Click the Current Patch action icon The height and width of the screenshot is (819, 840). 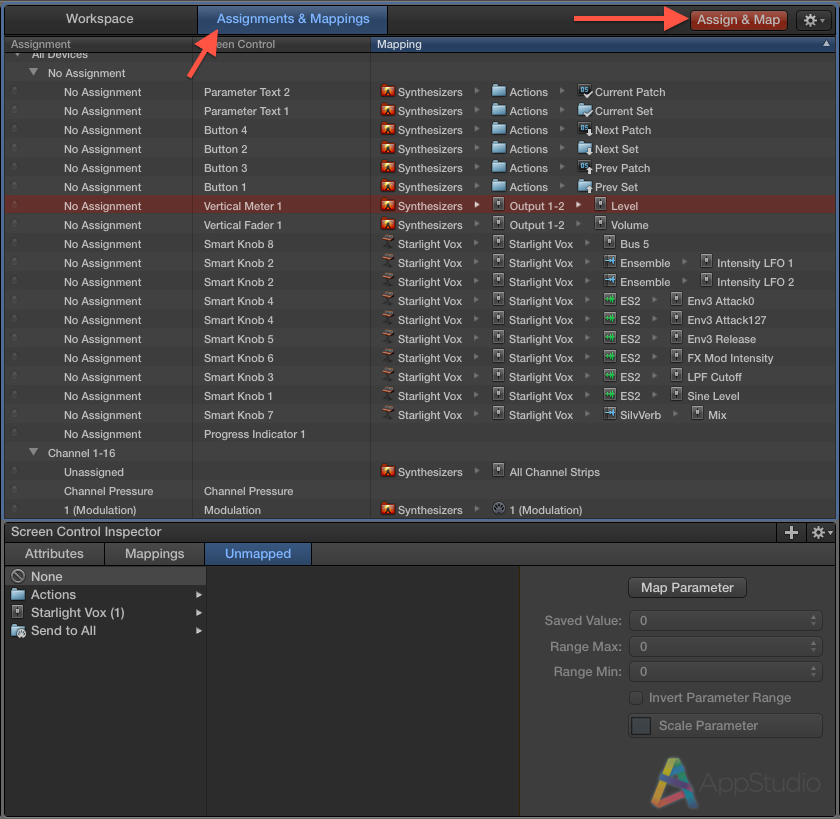tap(585, 91)
